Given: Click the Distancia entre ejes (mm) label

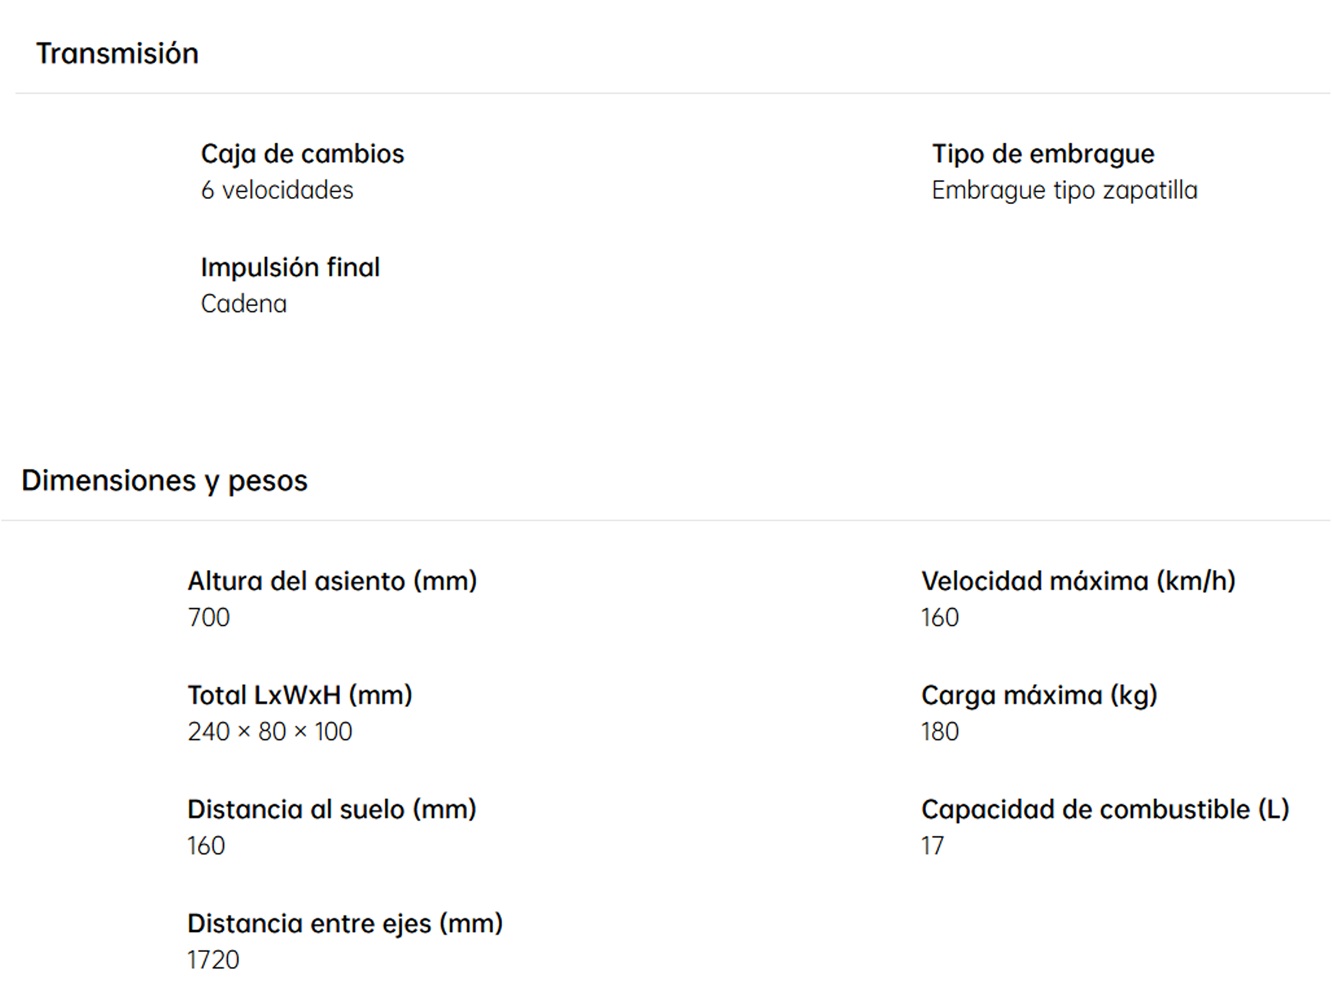Looking at the screenshot, I should coord(345,923).
